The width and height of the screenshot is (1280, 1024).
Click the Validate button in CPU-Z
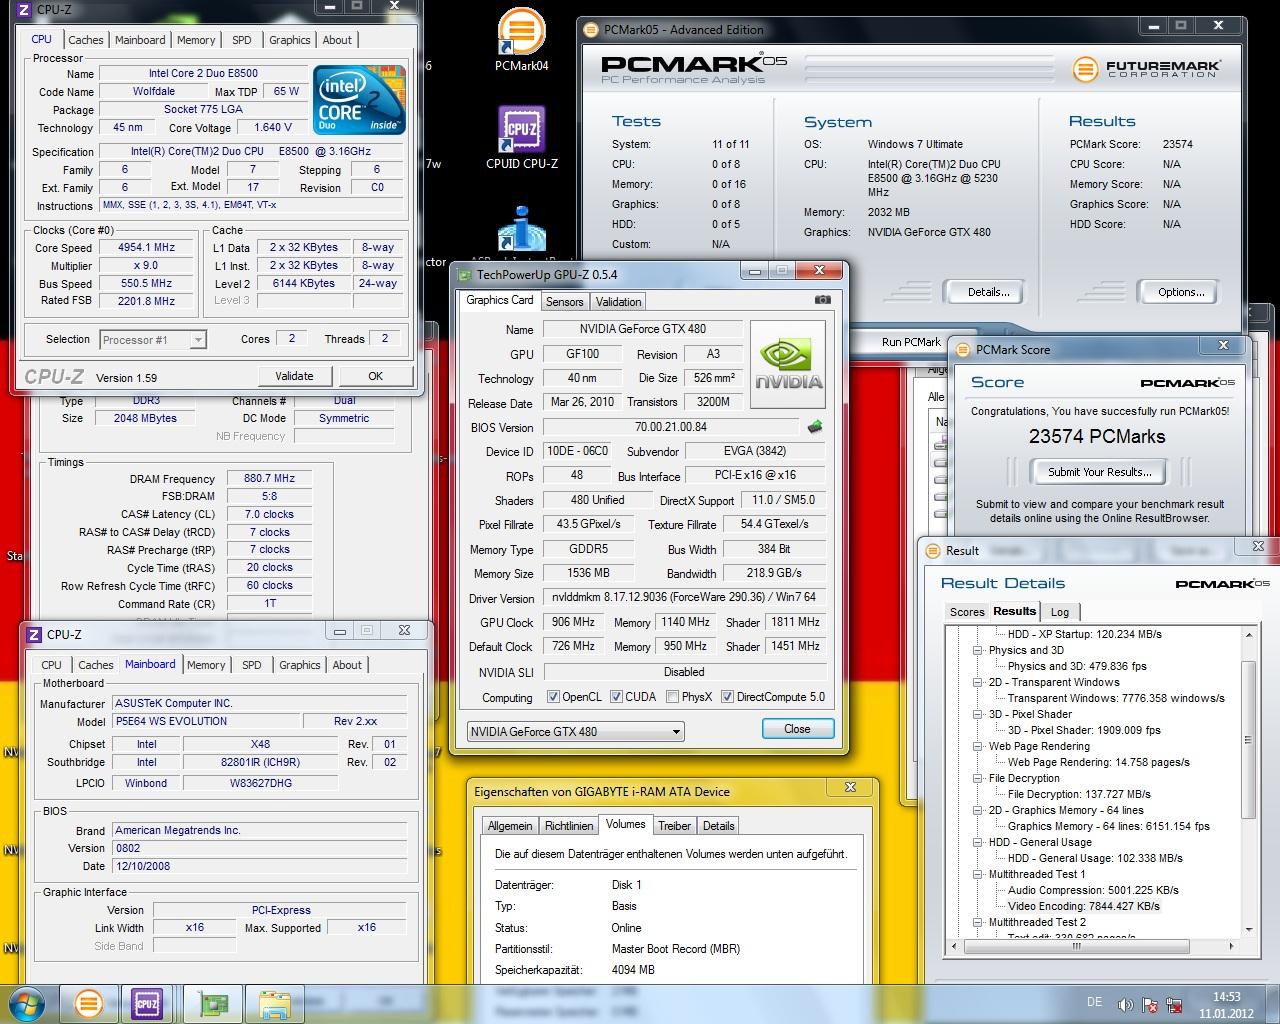[x=294, y=376]
